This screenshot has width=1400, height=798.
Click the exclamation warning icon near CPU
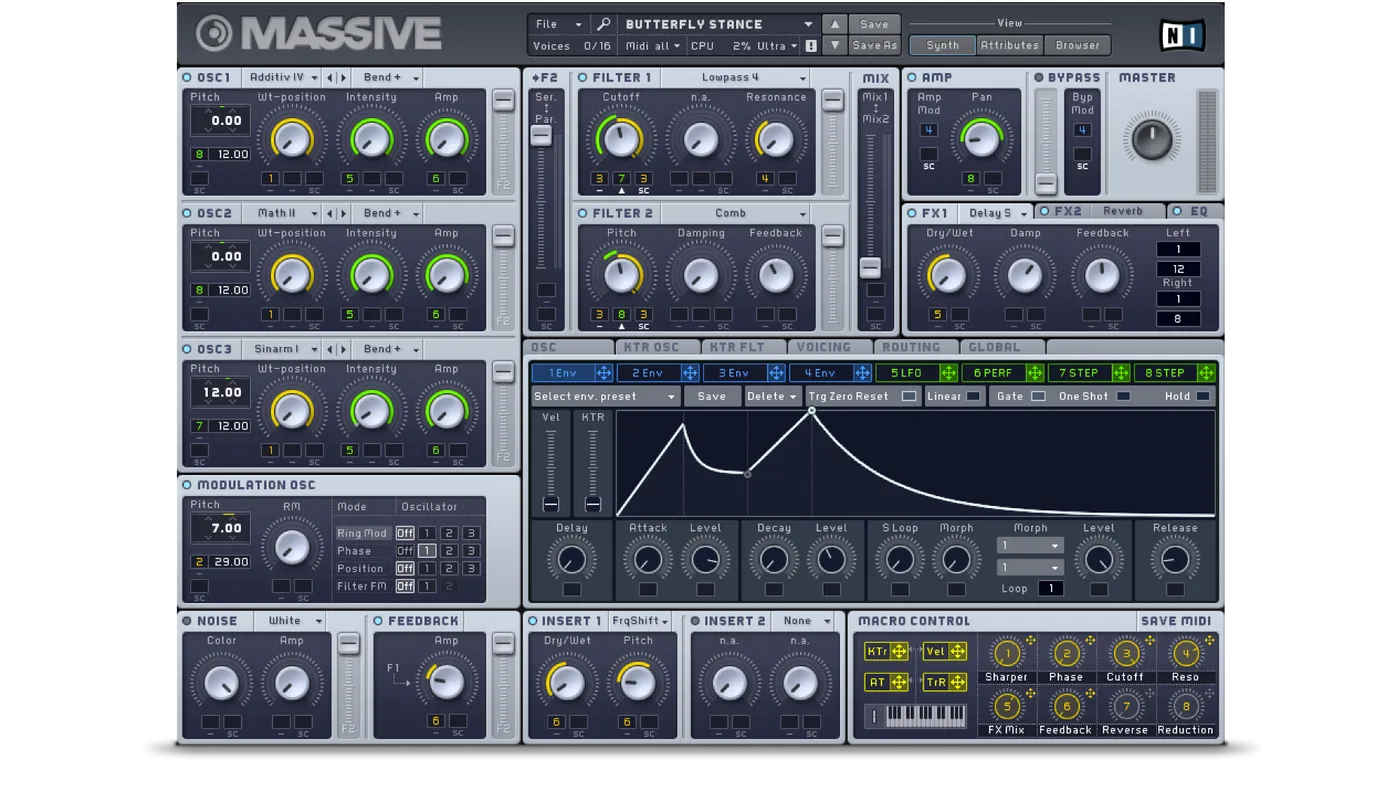[811, 46]
